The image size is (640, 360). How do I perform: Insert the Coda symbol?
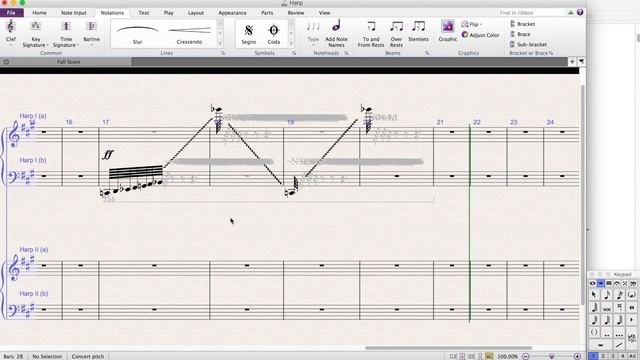pos(274,33)
